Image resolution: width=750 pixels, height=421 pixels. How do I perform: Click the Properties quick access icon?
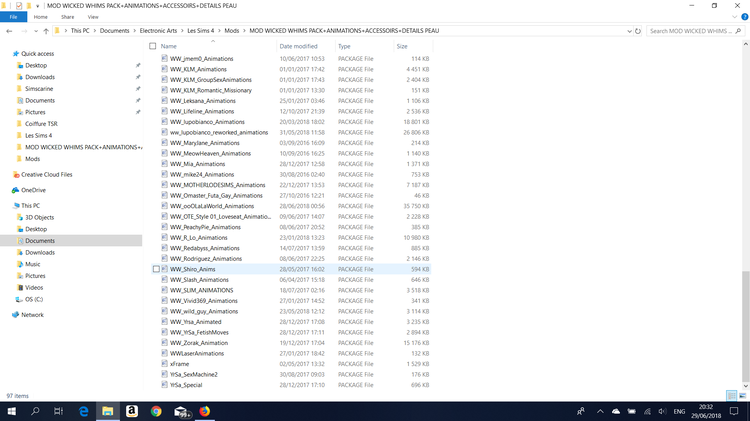[19, 6]
